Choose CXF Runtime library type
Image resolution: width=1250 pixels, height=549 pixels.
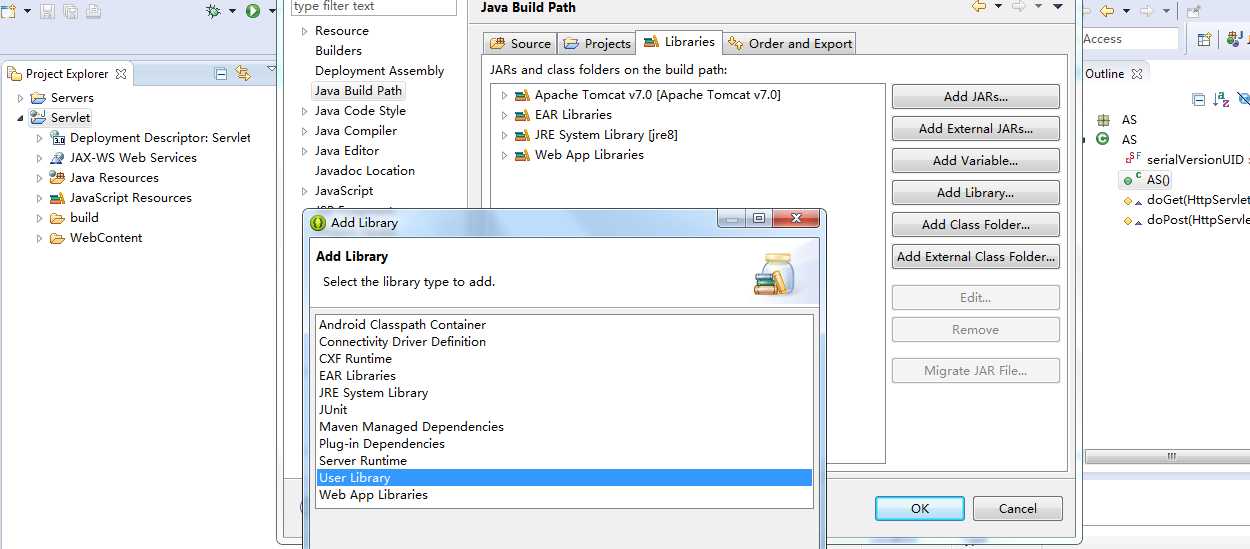(564, 359)
